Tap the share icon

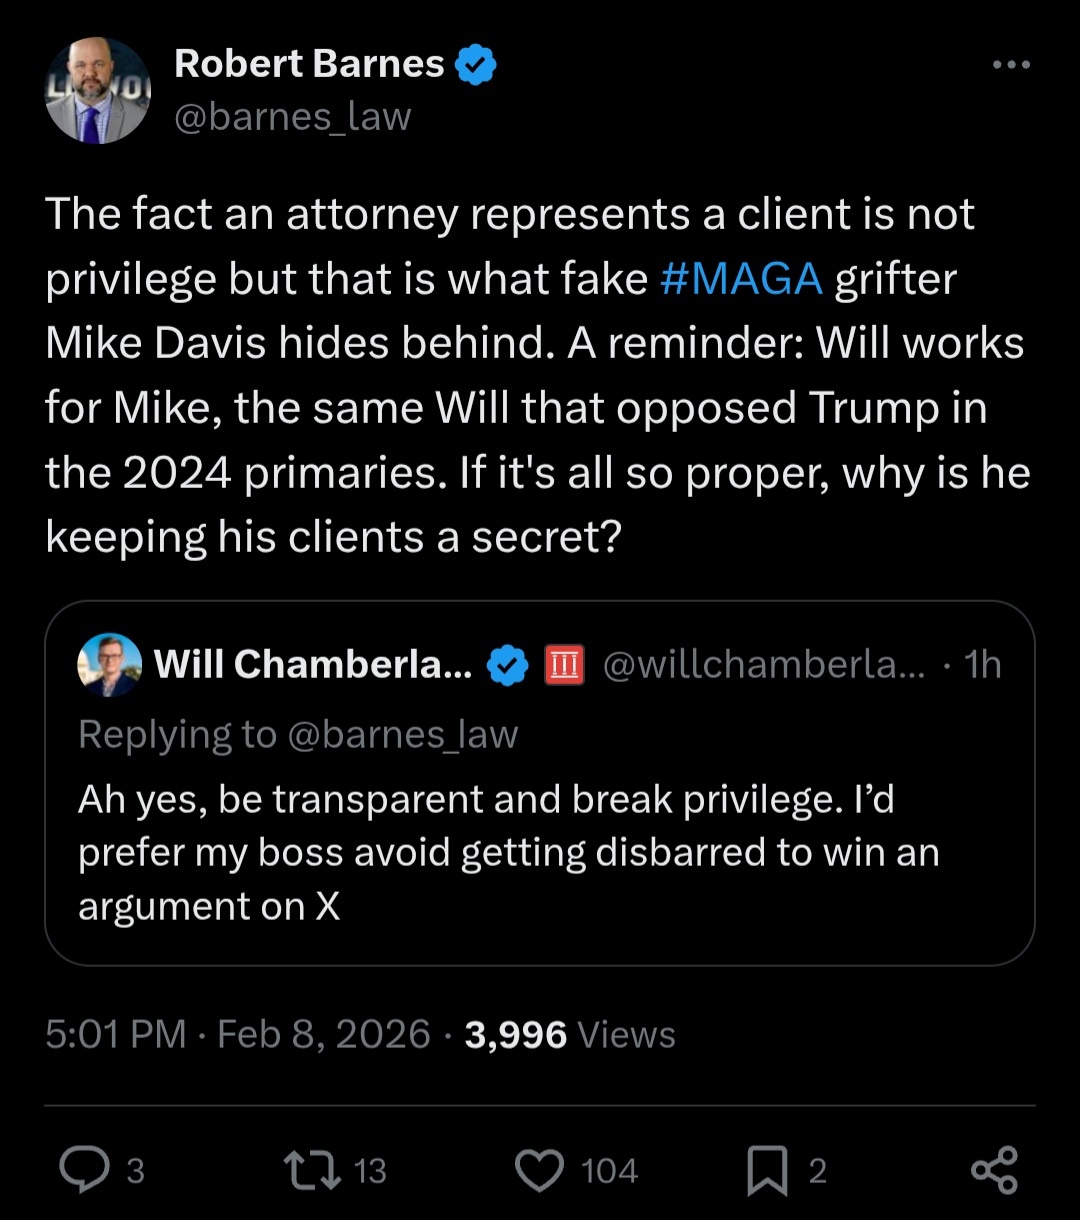994,1170
